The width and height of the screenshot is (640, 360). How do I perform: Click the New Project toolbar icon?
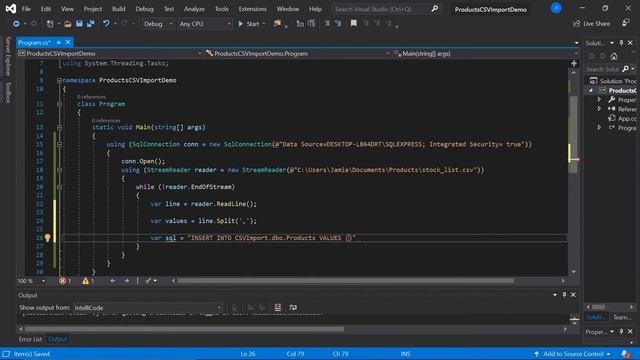pos(50,24)
